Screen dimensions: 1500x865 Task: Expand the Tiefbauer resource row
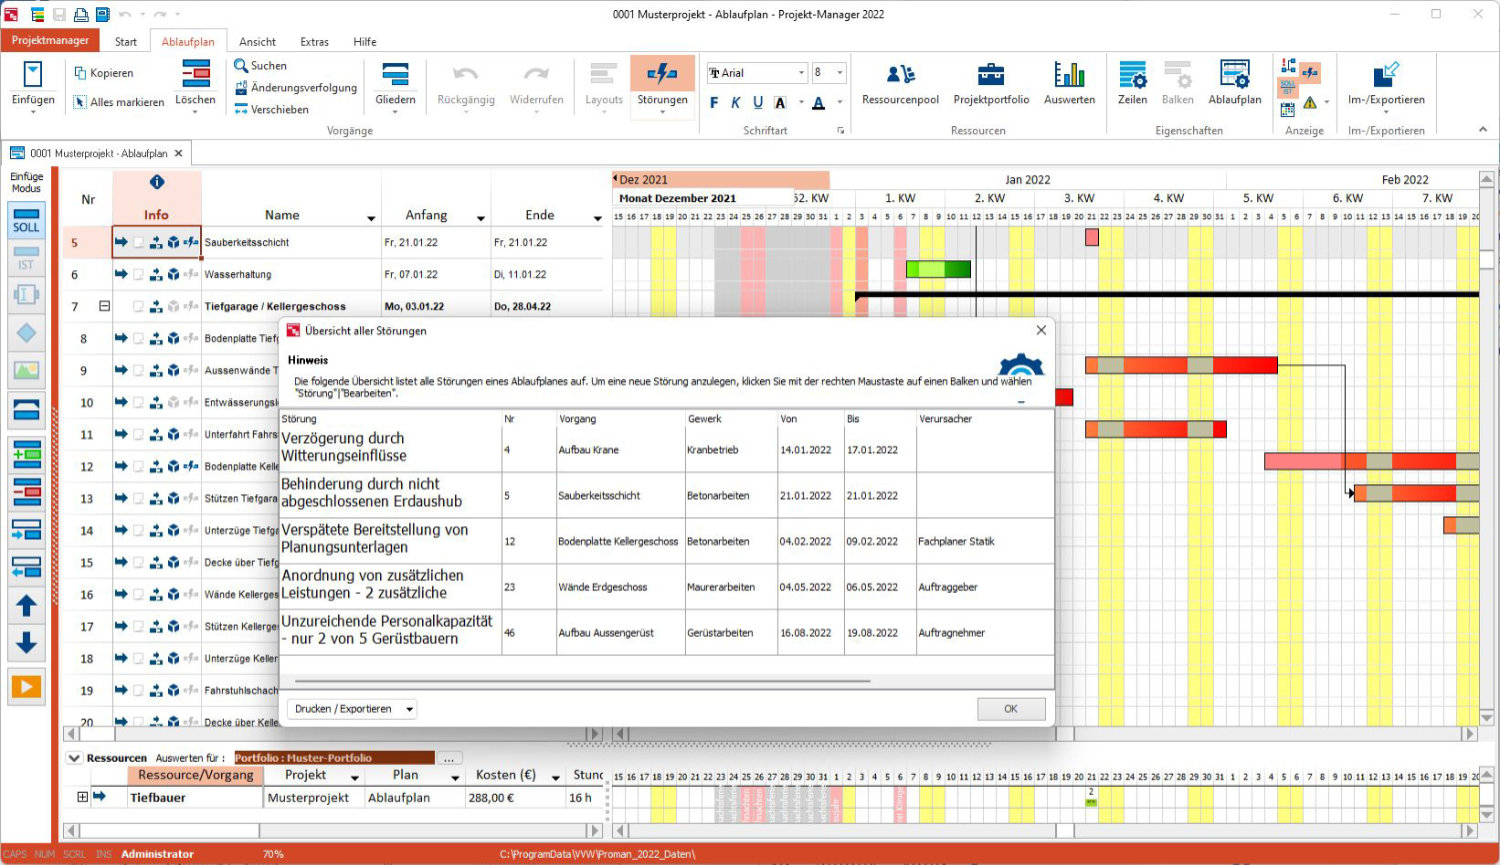[x=82, y=797]
